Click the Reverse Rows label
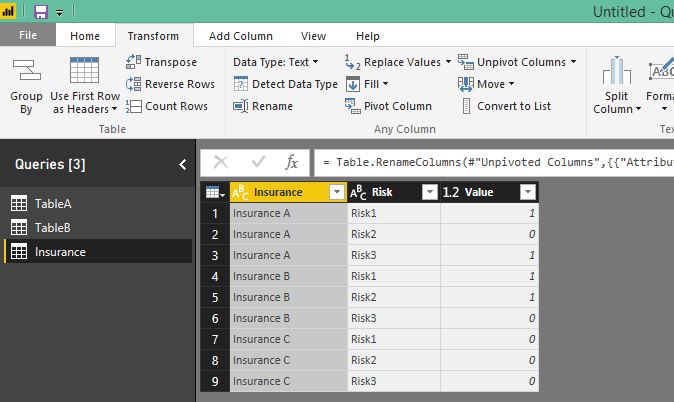Screen dimensions: 674x402 (x=180, y=84)
